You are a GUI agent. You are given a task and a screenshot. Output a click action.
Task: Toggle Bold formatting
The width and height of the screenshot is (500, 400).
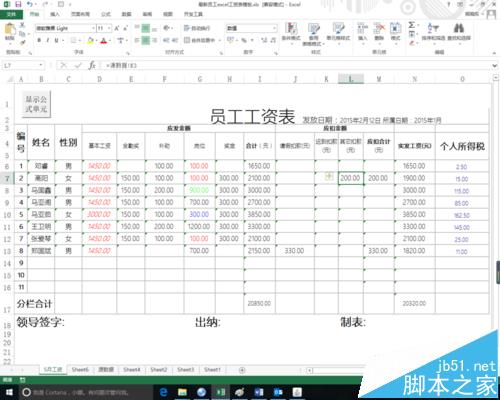(39, 40)
